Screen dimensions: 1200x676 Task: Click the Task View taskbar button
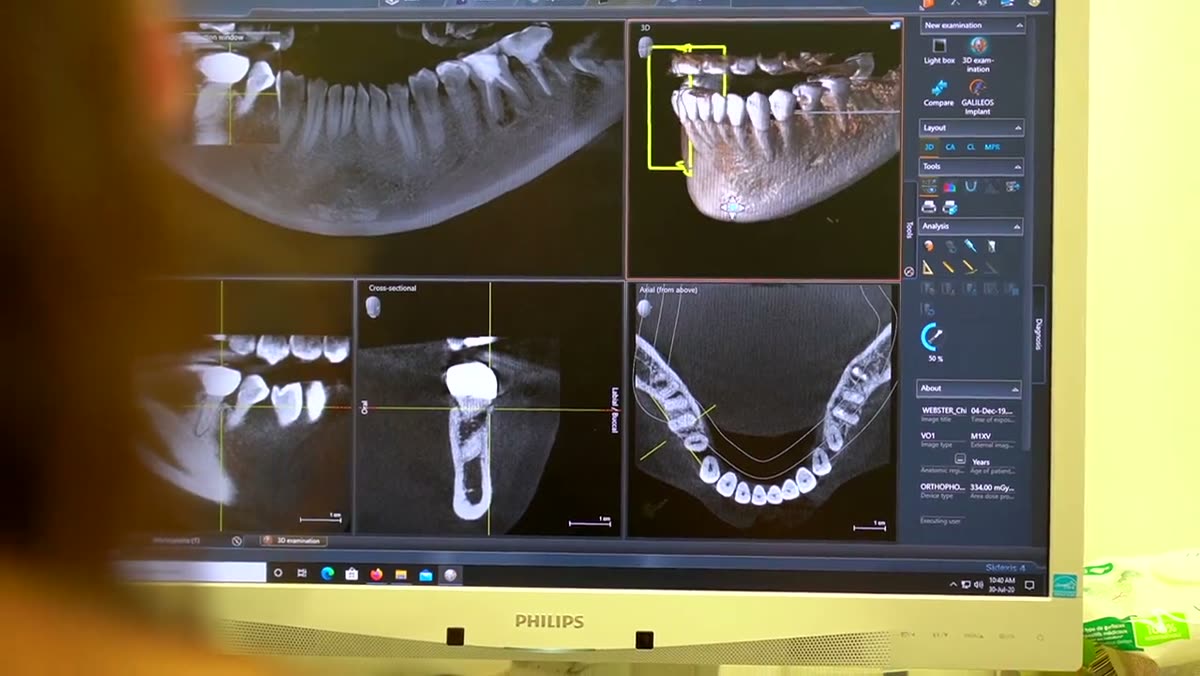(x=302, y=573)
